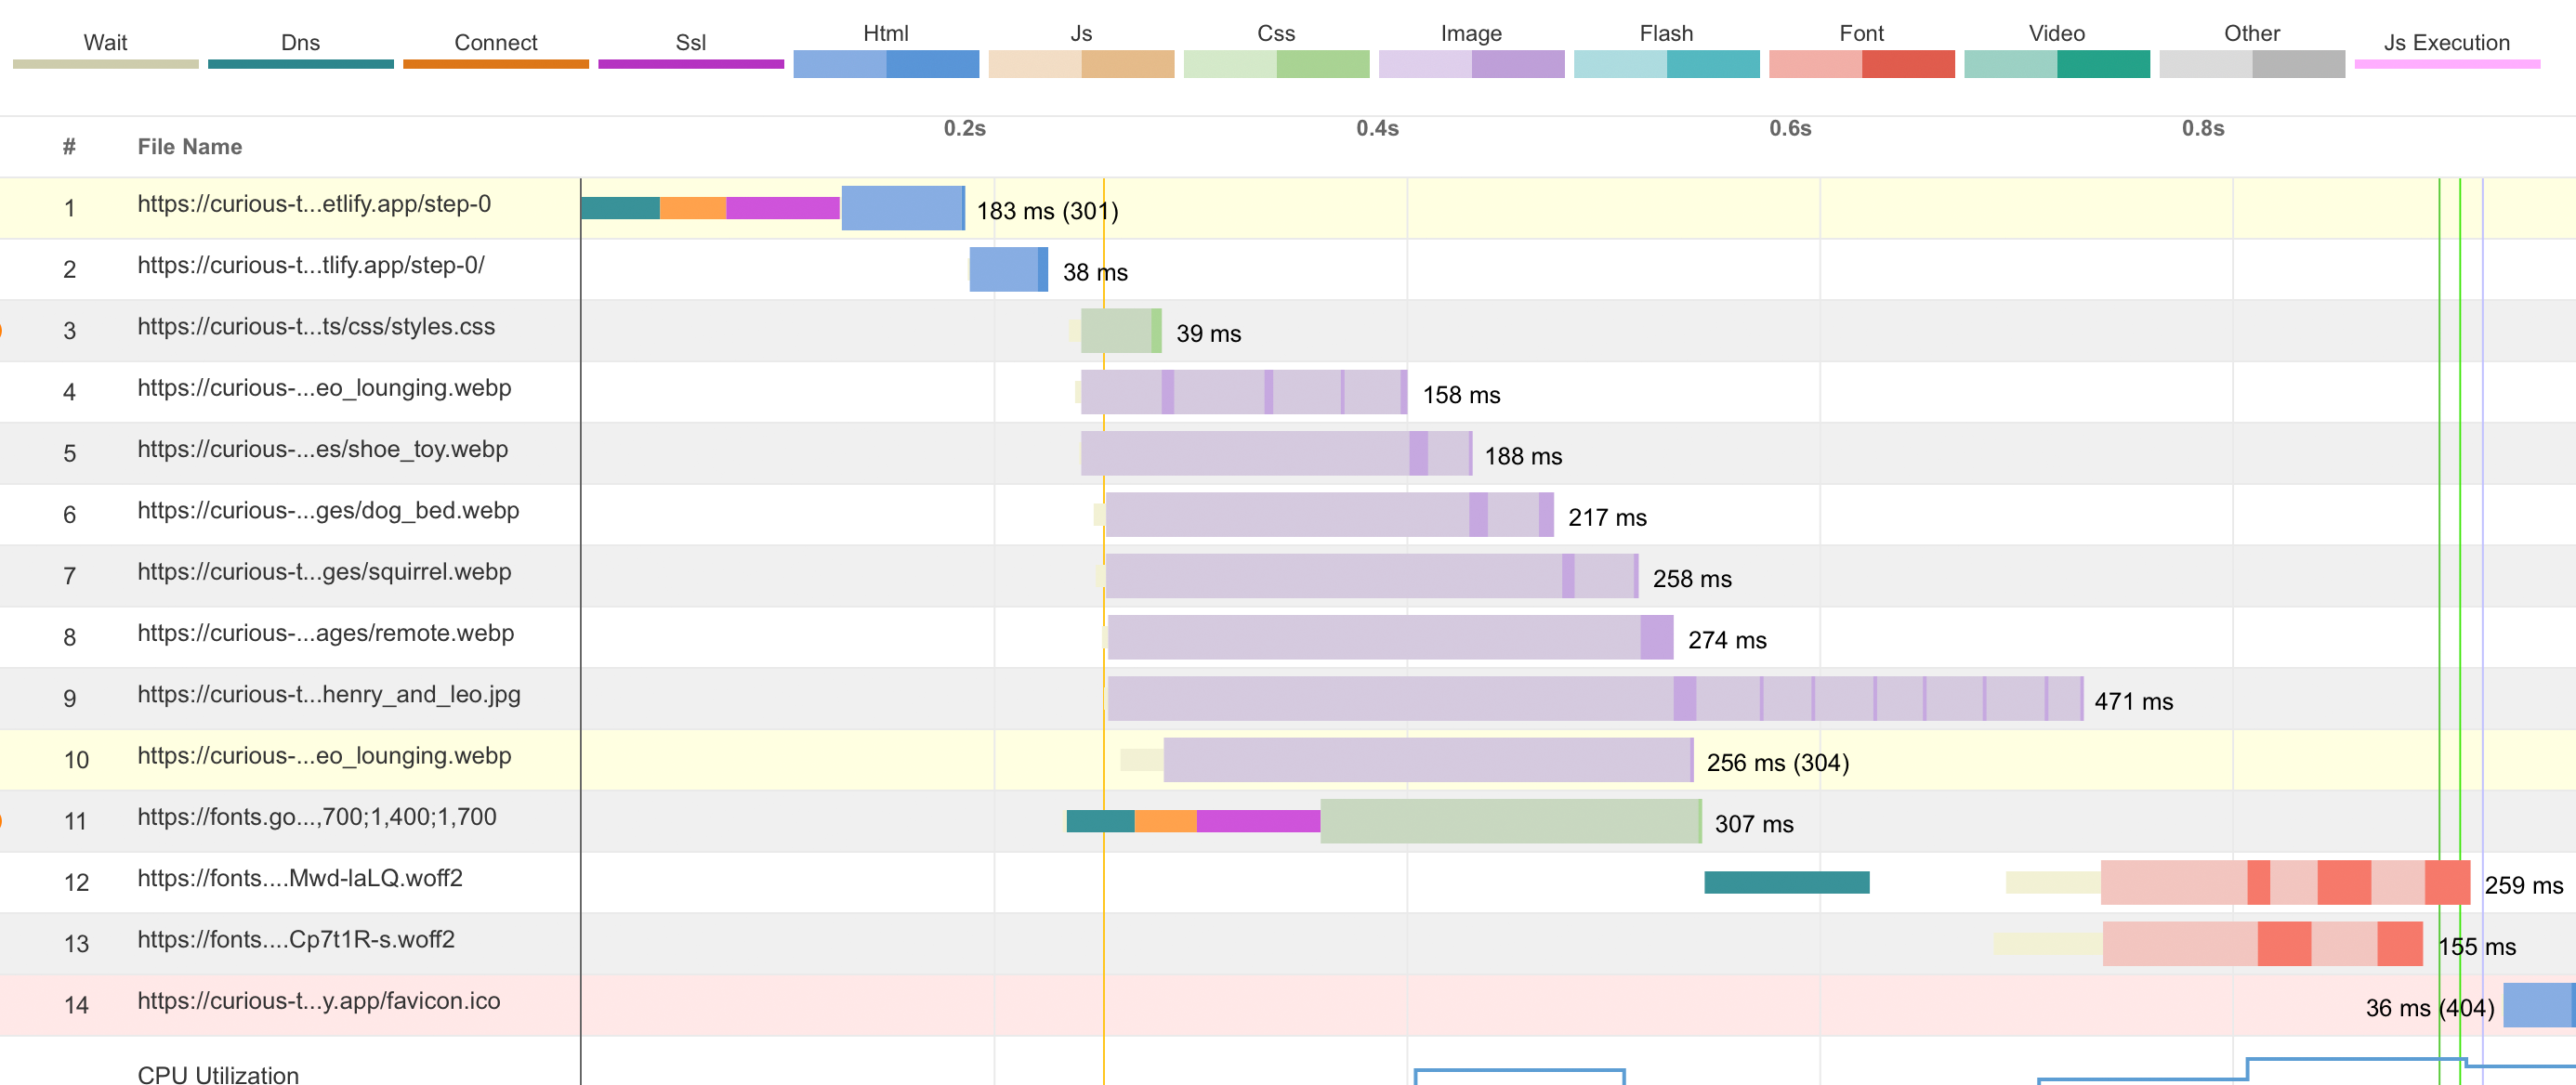The image size is (2576, 1085).
Task: Open the styles.css request row
Action: 316,327
